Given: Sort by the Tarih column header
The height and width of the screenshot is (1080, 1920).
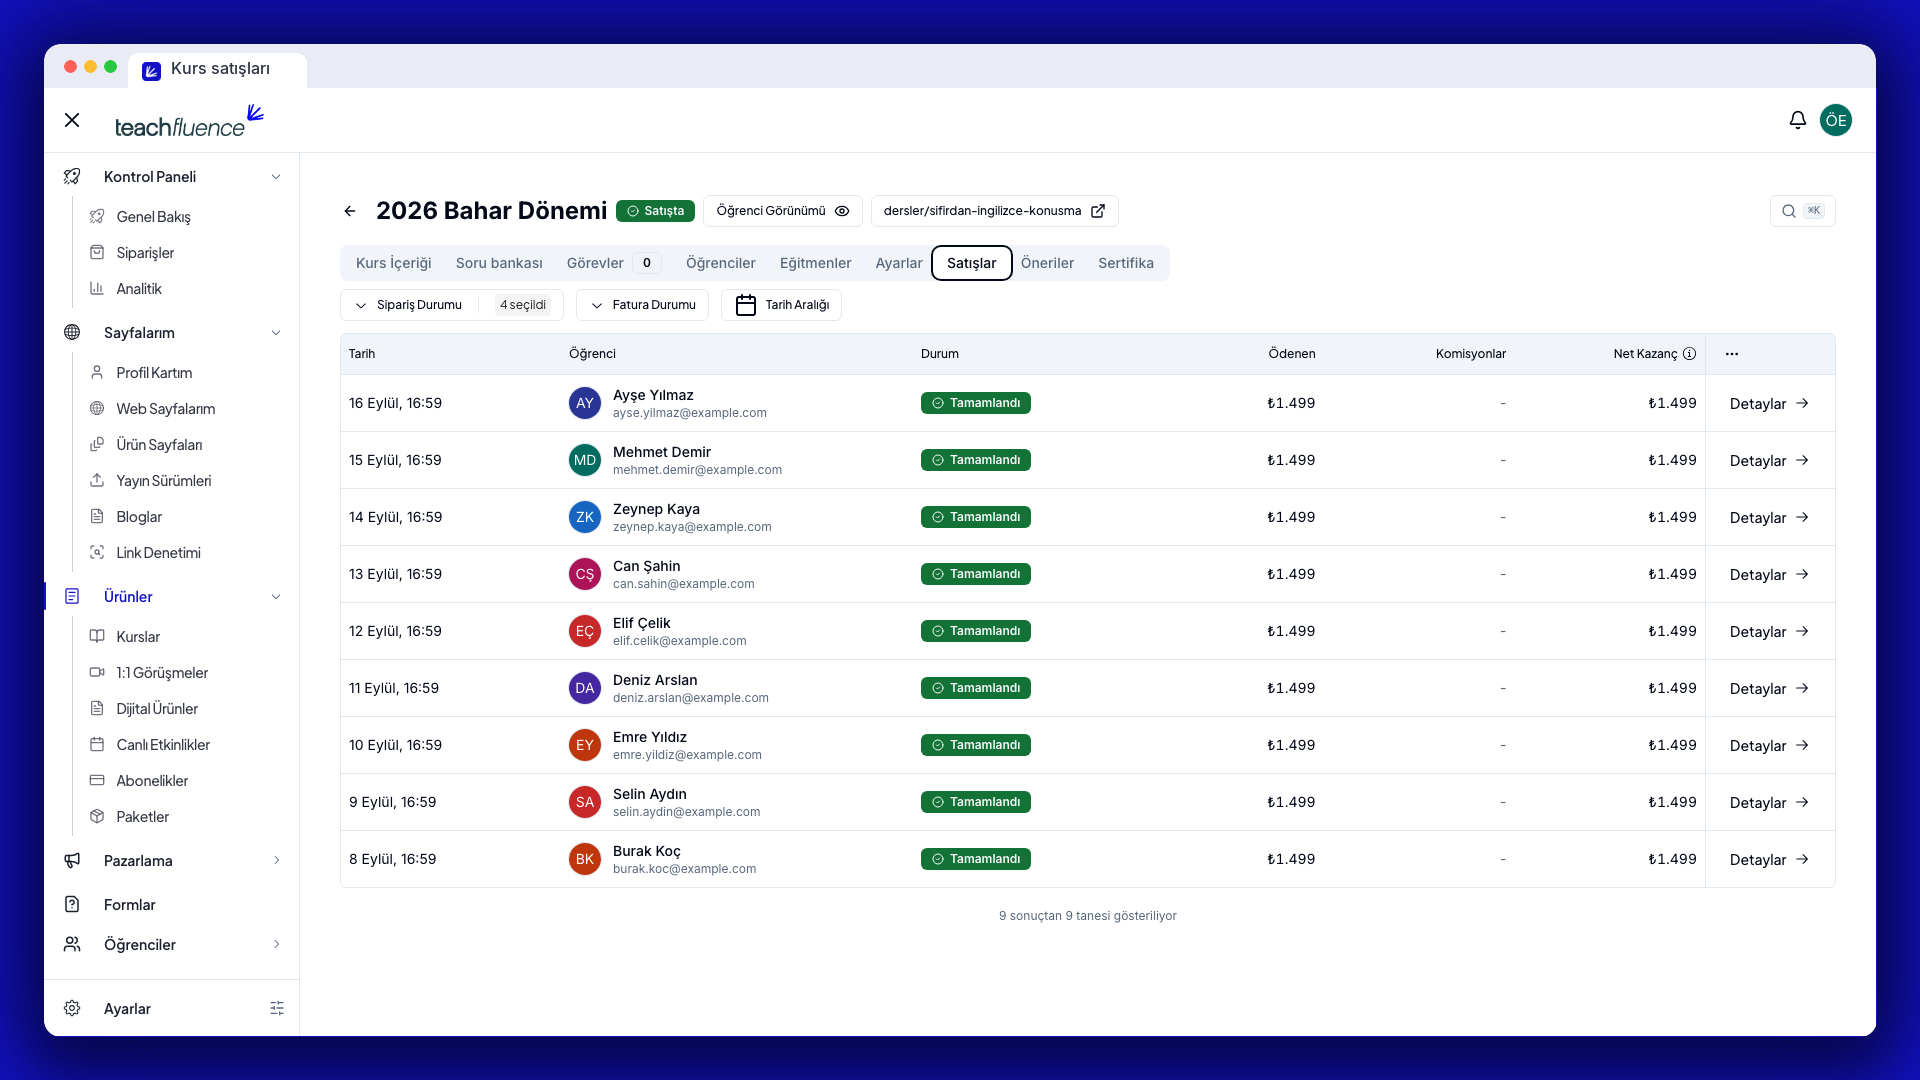Looking at the screenshot, I should 362,354.
